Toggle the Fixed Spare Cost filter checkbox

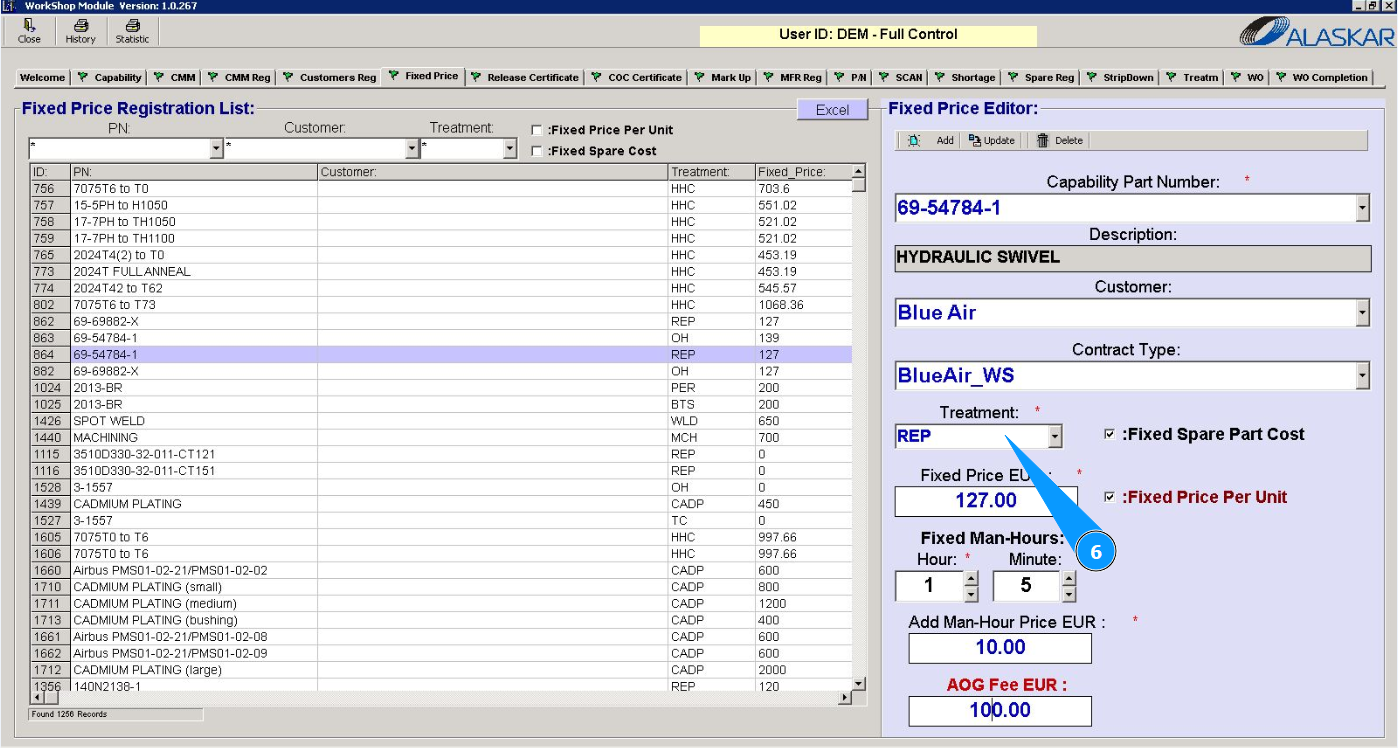tap(537, 152)
